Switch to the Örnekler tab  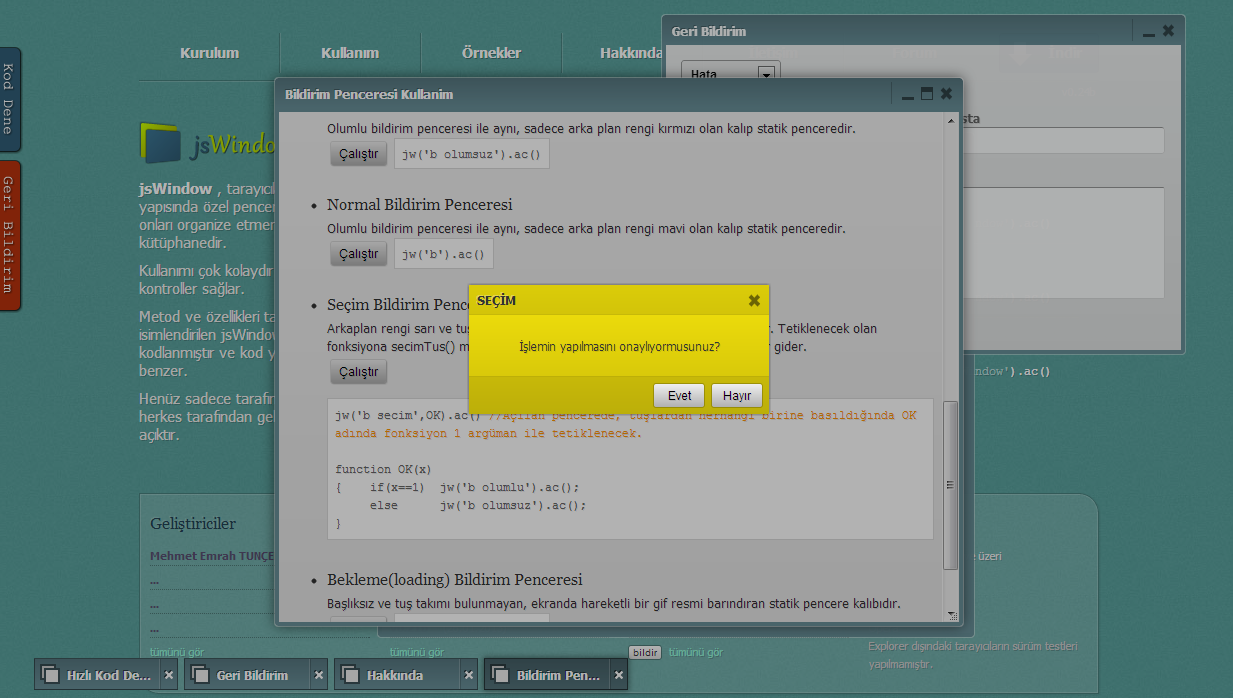click(x=491, y=53)
